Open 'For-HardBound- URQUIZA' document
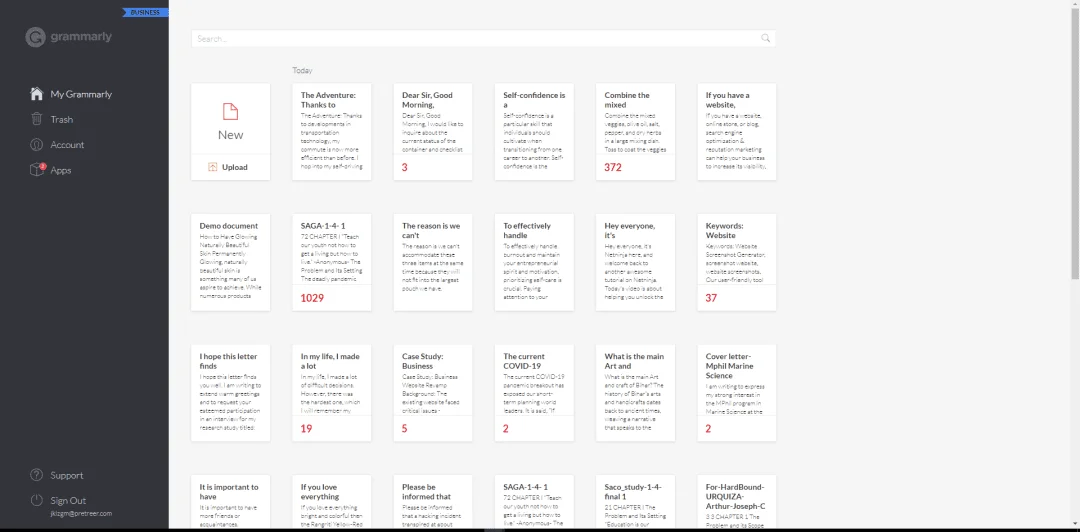Screen dimensions: 1080x532 [736, 502]
